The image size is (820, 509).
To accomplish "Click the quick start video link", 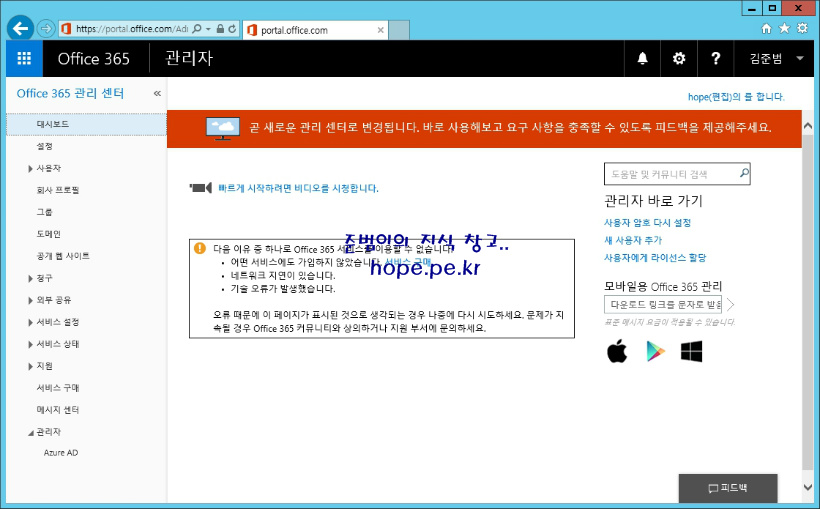I will [298, 188].
